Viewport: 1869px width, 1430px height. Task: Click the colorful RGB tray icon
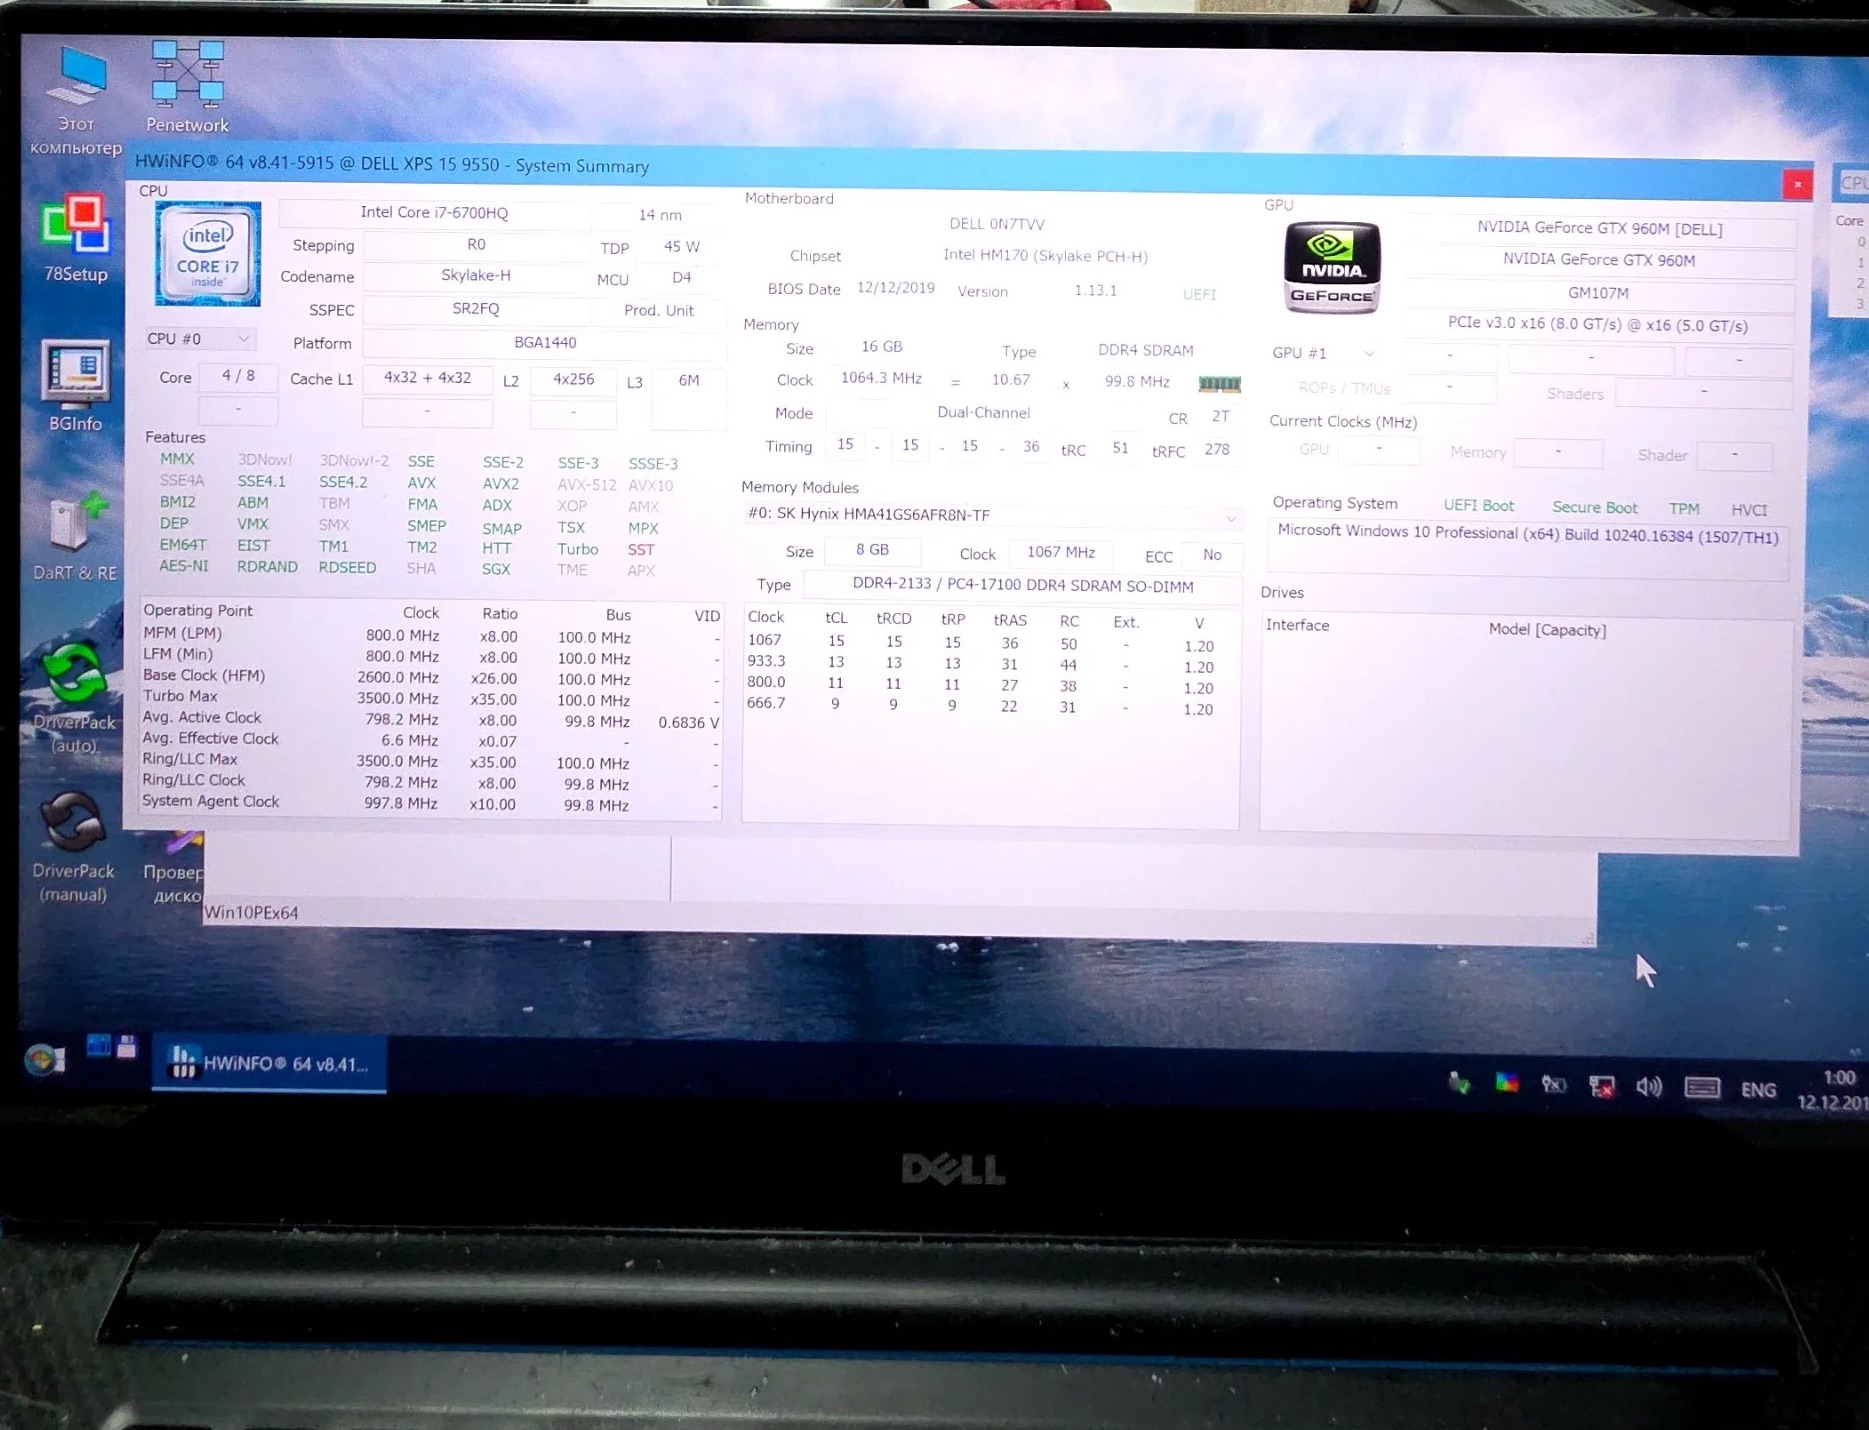[x=1507, y=1083]
